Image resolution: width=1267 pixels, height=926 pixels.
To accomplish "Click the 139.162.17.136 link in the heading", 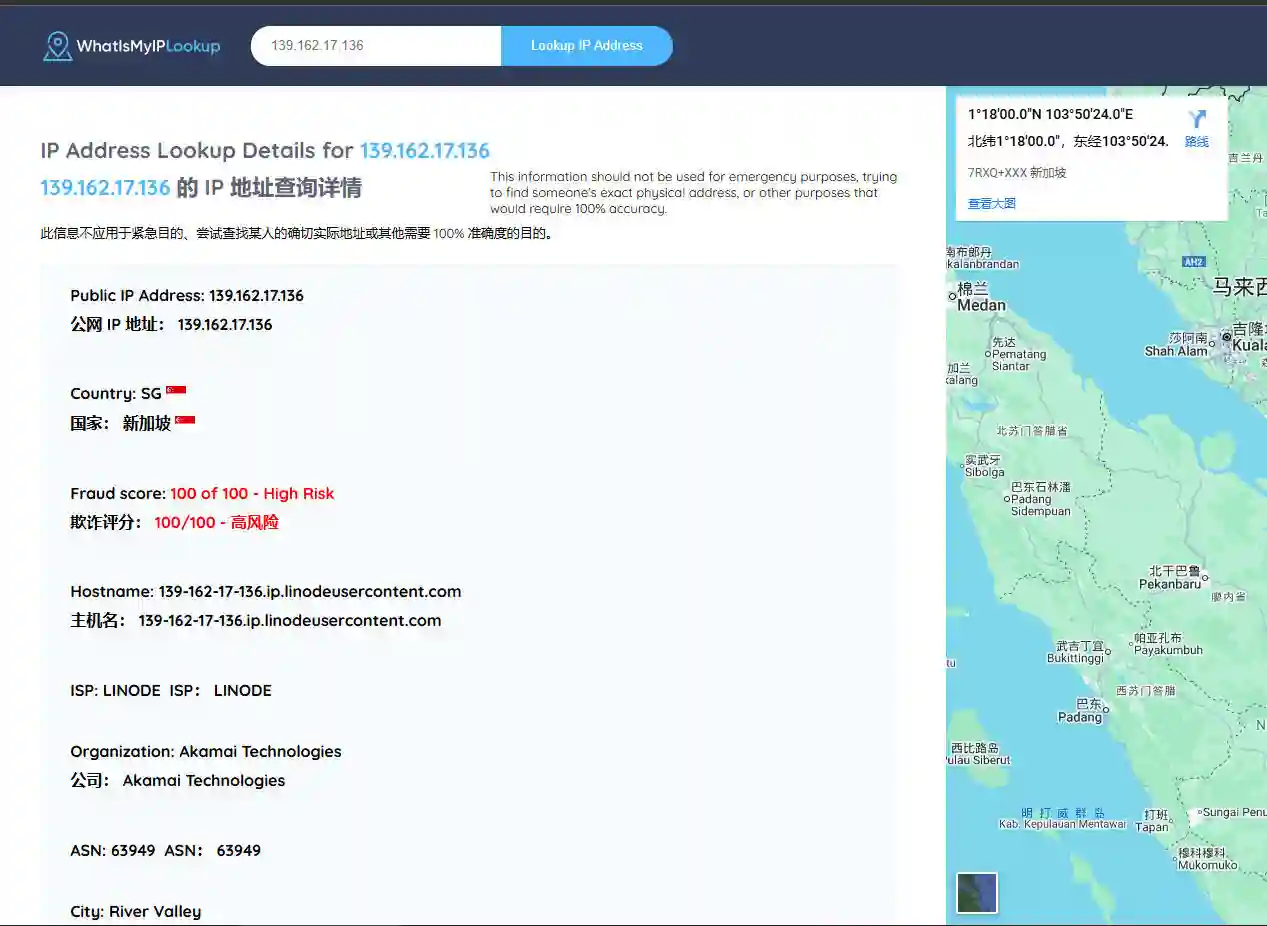I will 424,151.
